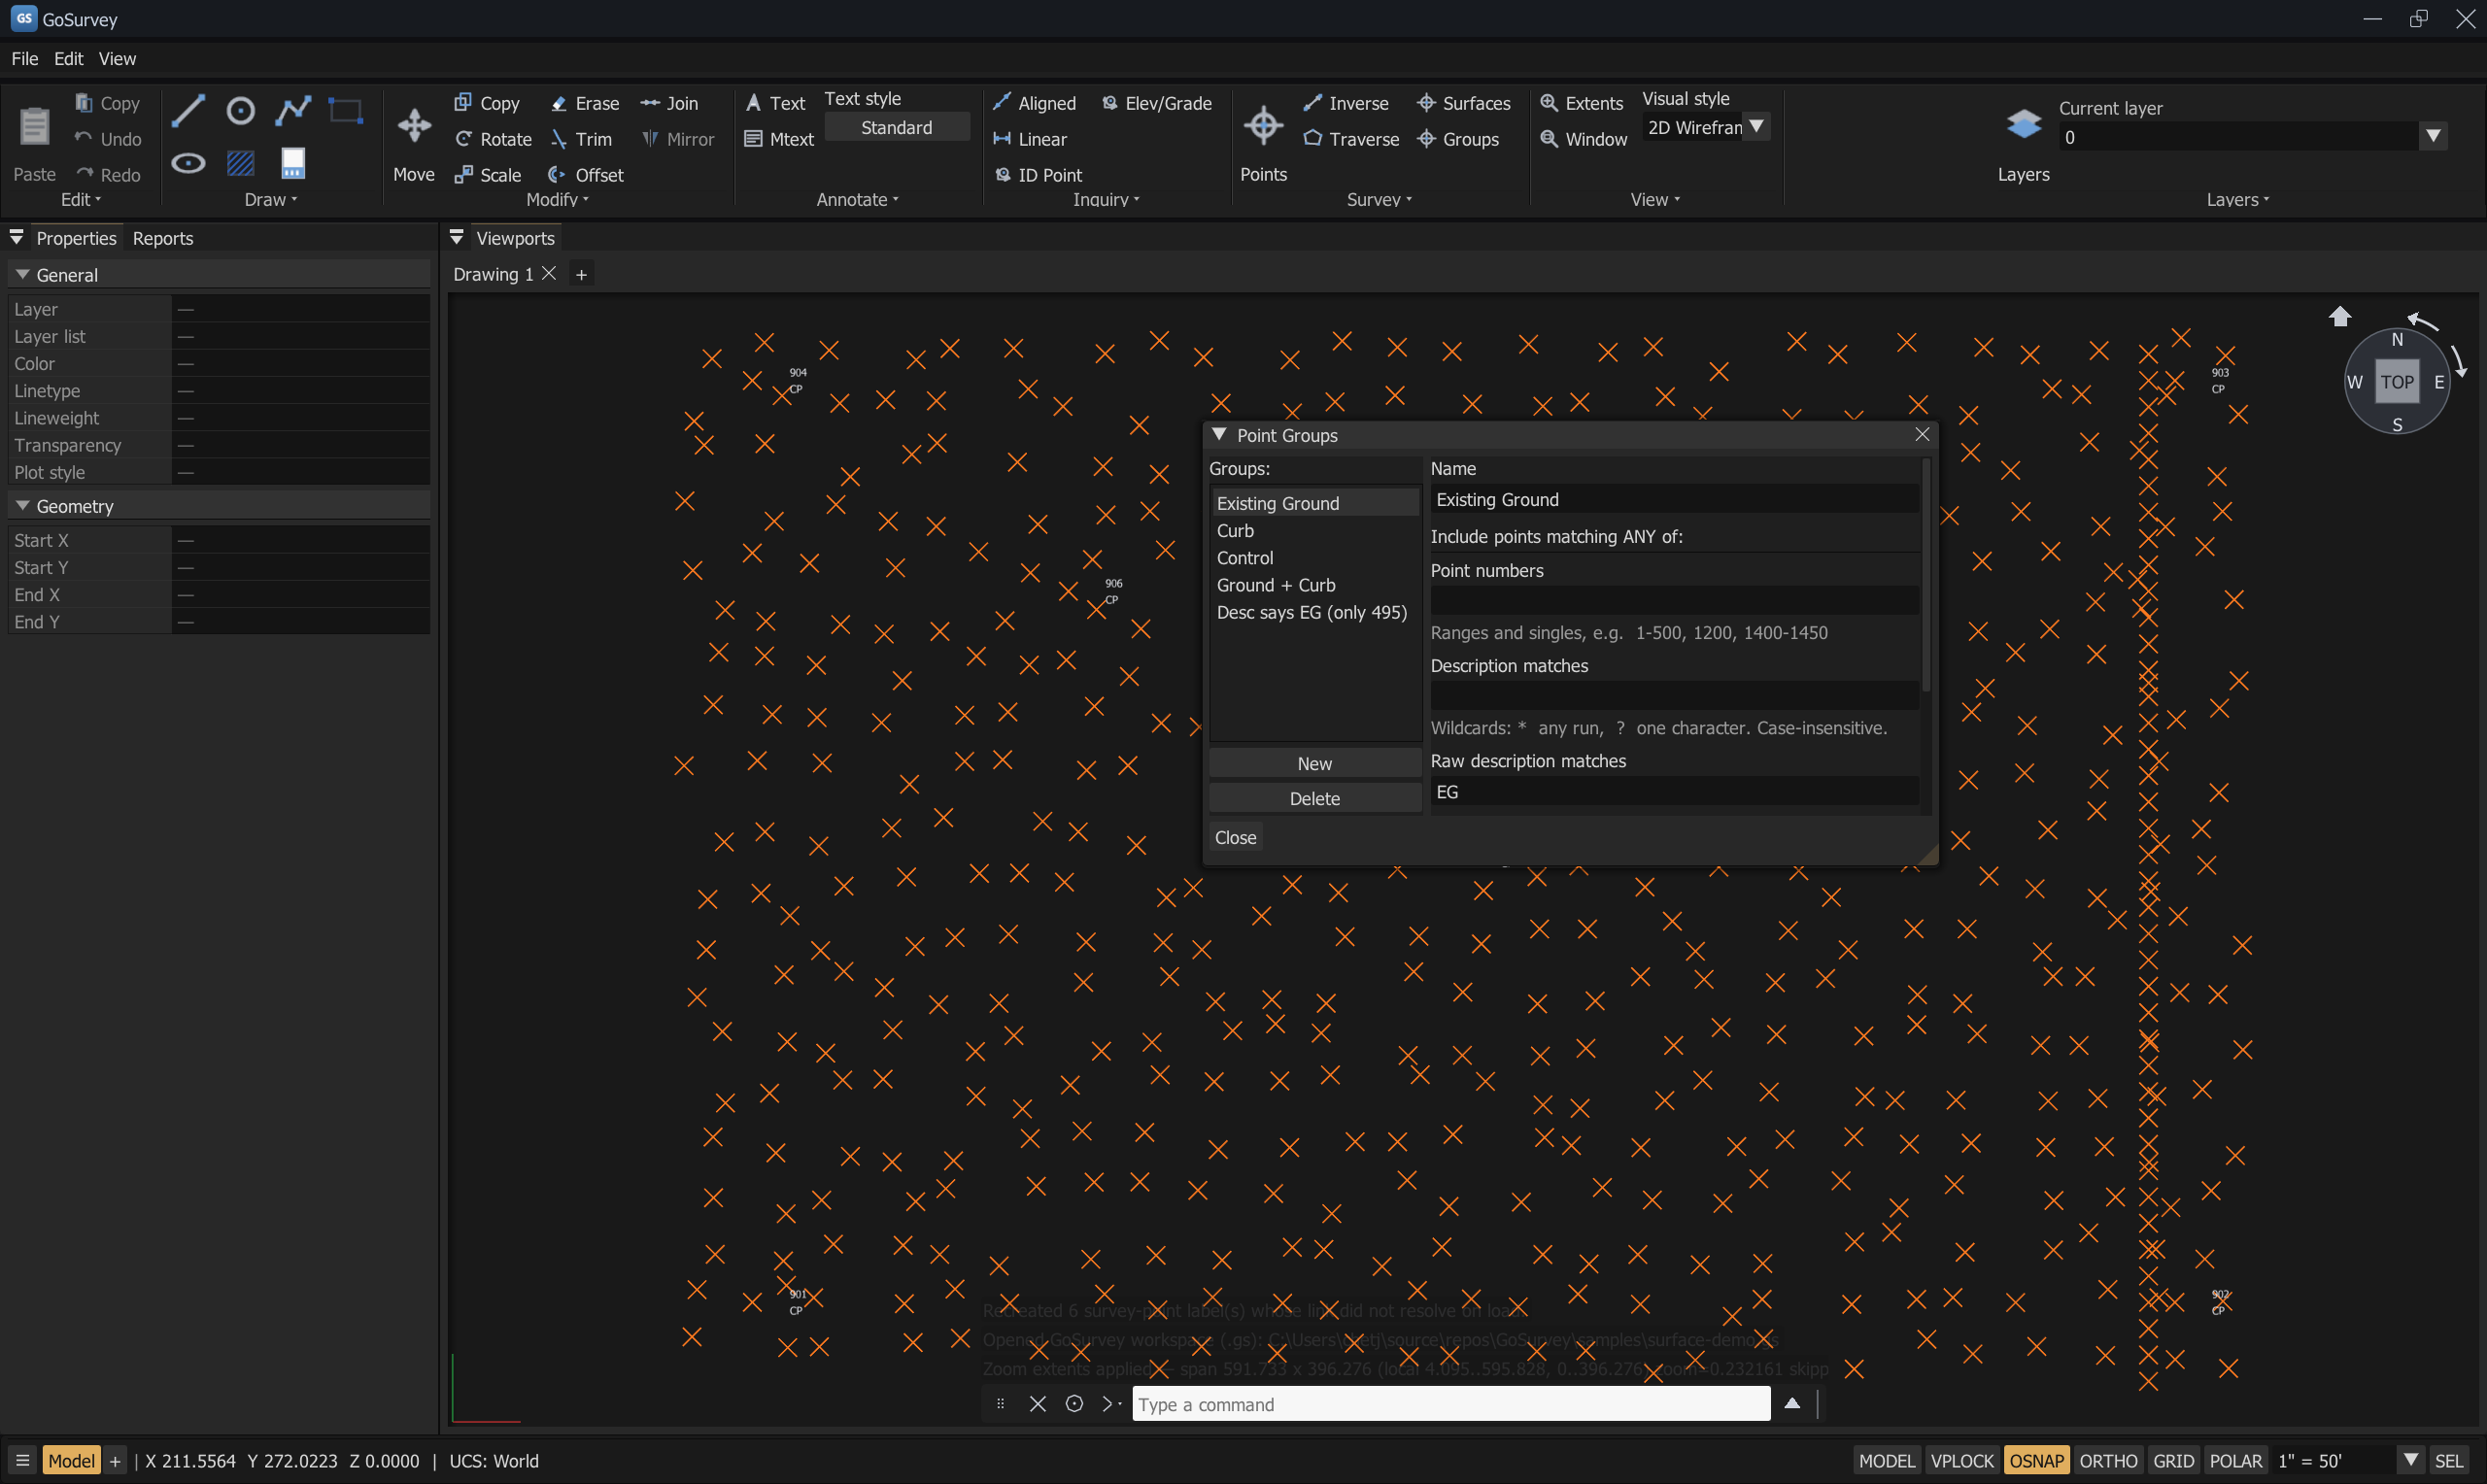Image resolution: width=2487 pixels, height=1484 pixels.
Task: Open the View menu
Action: [x=117, y=58]
